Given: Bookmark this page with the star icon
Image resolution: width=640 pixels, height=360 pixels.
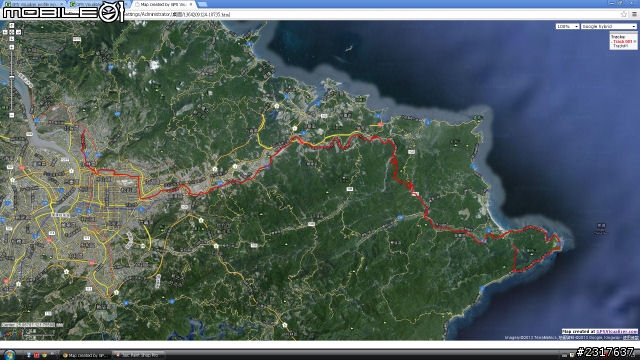Looking at the screenshot, I should pyautogui.click(x=624, y=14).
